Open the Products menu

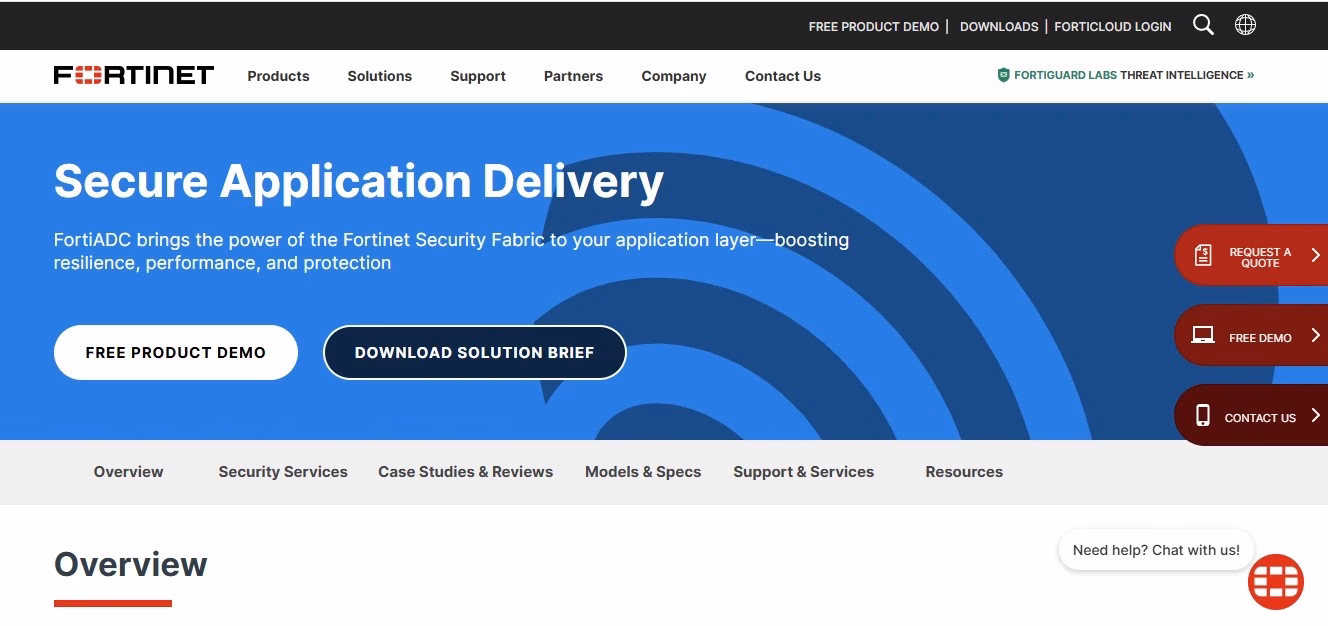tap(278, 76)
